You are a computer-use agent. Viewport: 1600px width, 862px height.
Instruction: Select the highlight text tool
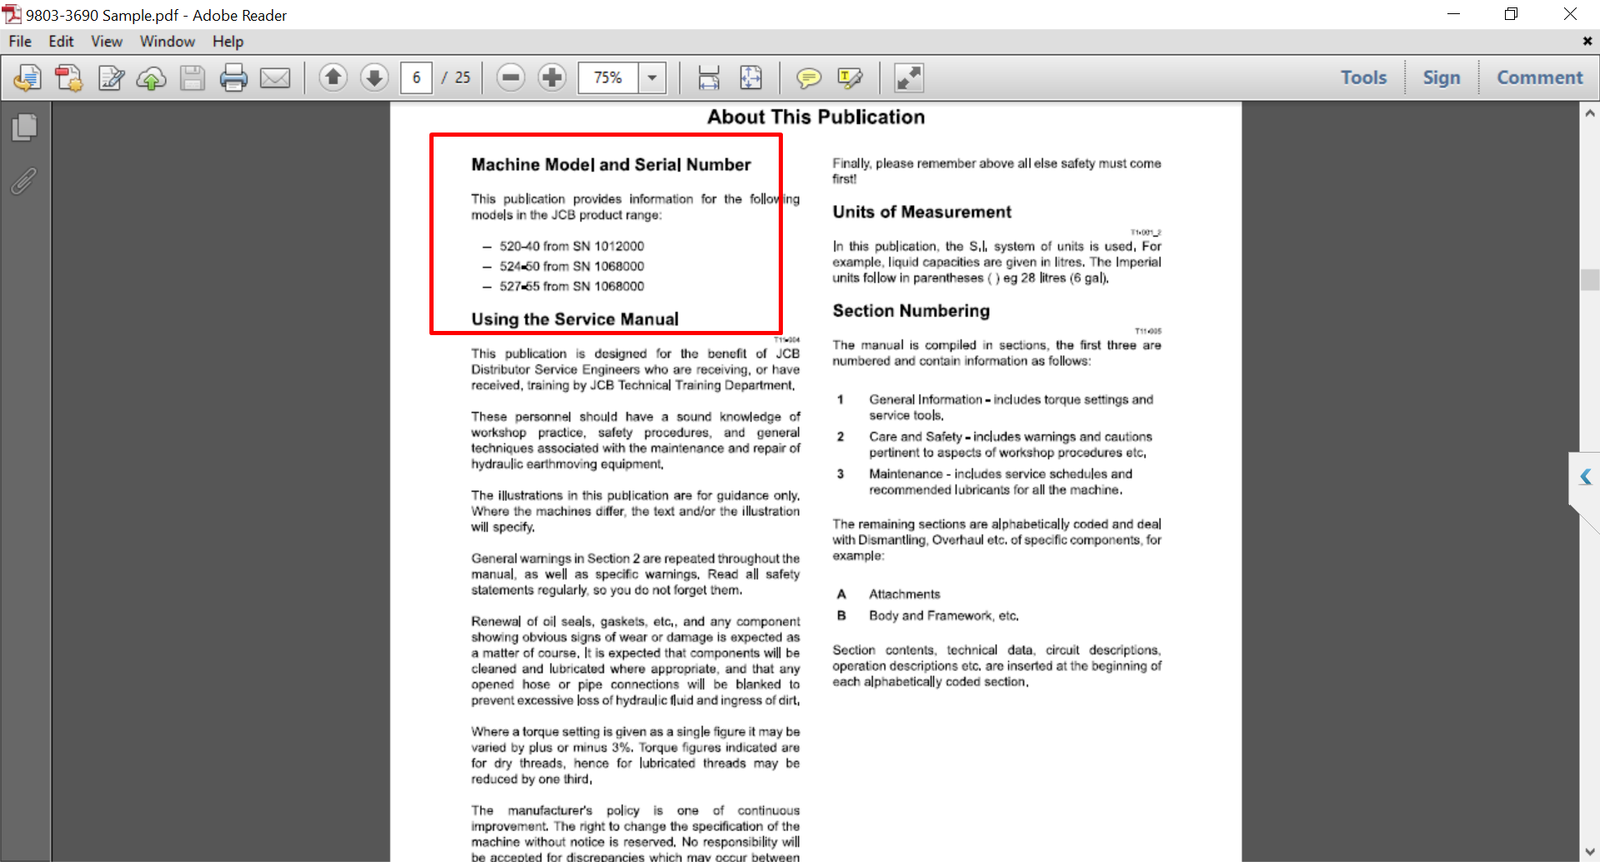(x=850, y=78)
